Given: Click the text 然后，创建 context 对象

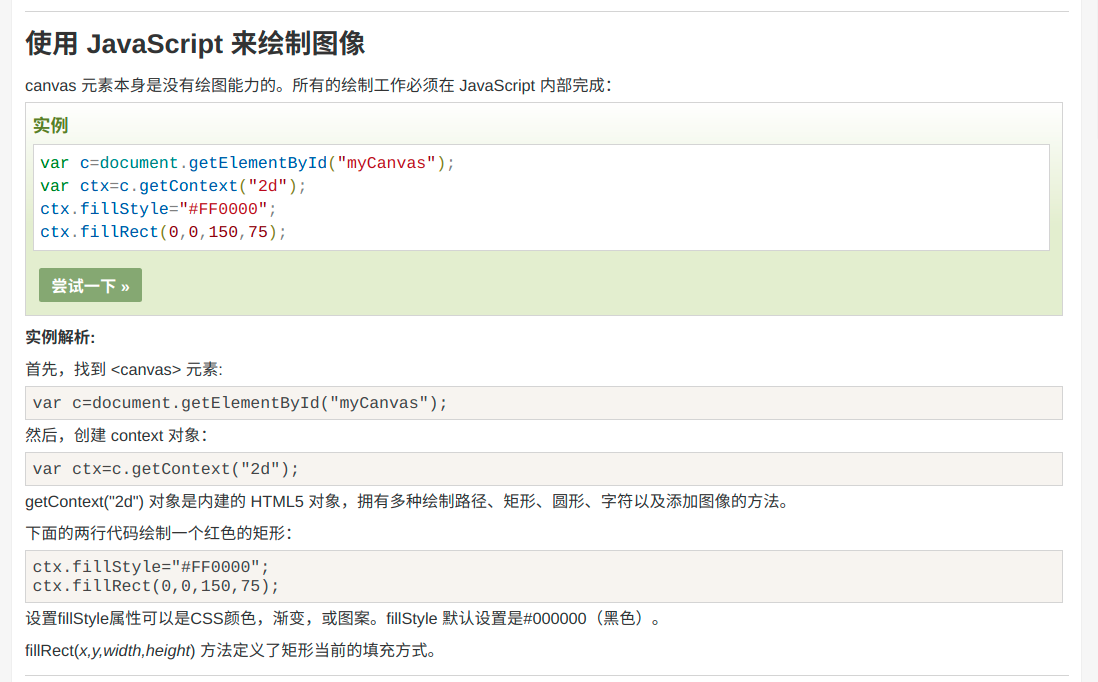Looking at the screenshot, I should pos(116,435).
